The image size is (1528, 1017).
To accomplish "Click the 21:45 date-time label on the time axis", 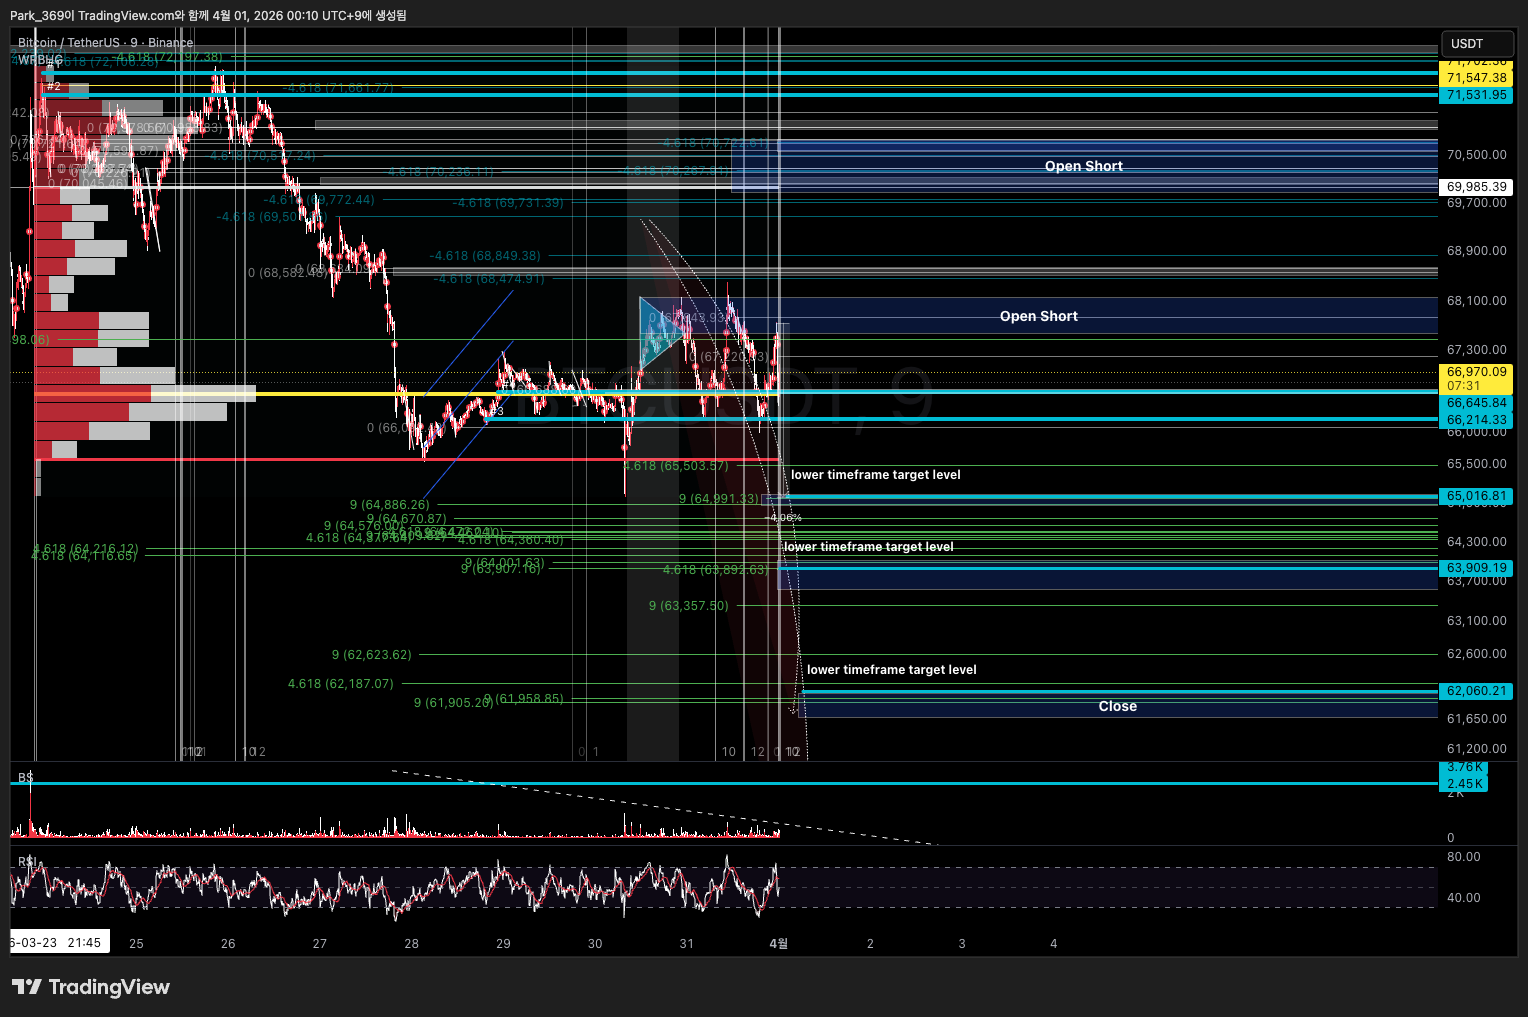I will pyautogui.click(x=60, y=943).
